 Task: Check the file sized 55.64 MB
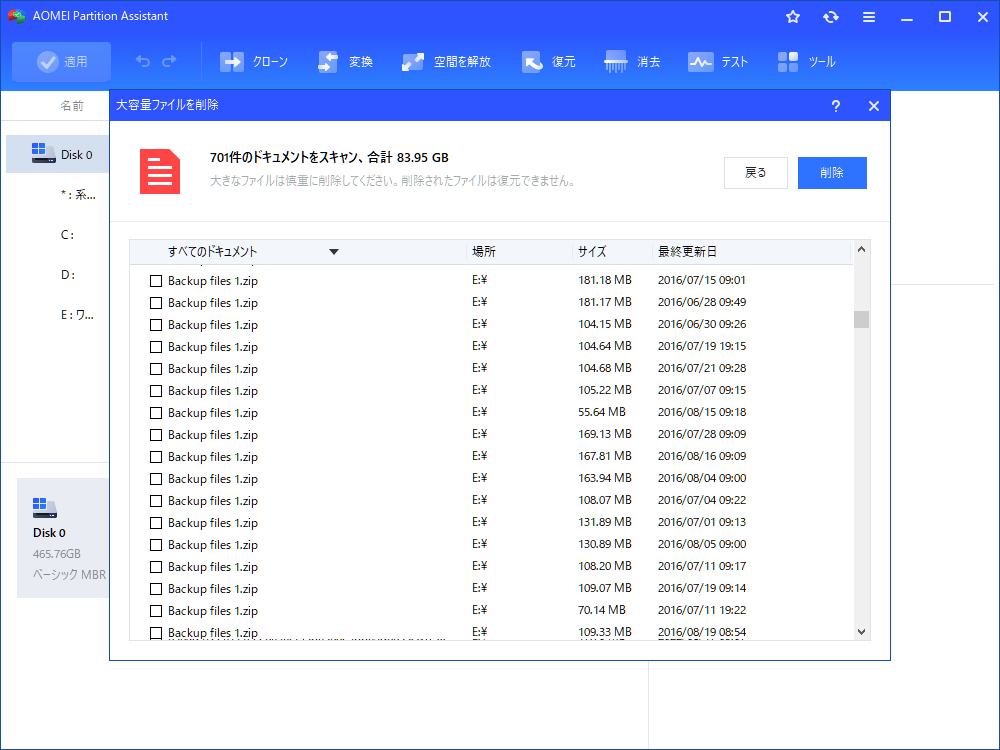pos(156,413)
